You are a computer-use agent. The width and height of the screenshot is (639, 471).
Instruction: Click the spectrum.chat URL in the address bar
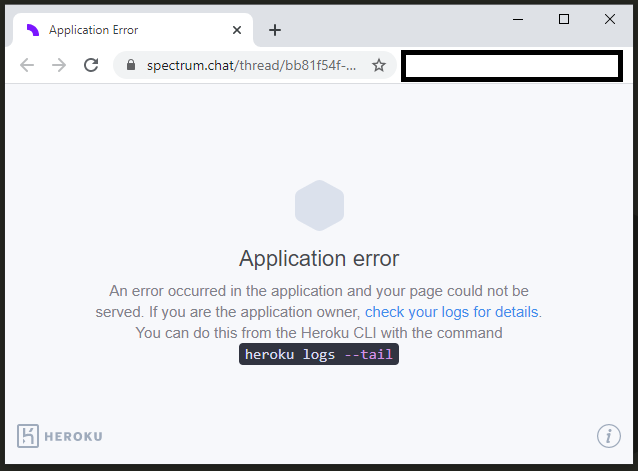251,65
